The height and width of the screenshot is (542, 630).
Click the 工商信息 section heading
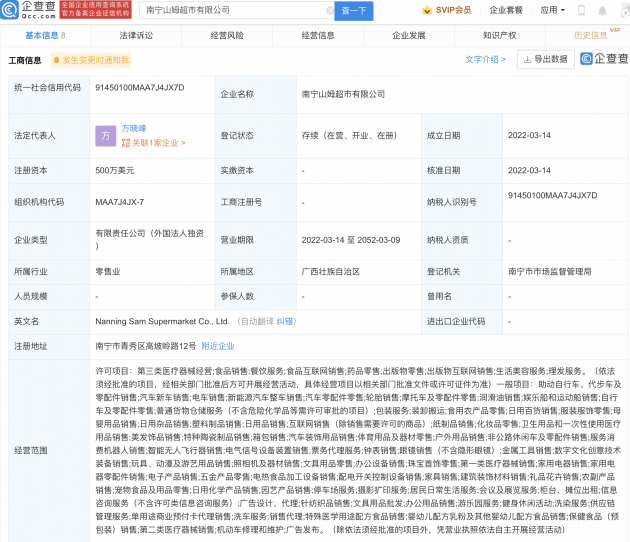coord(25,60)
